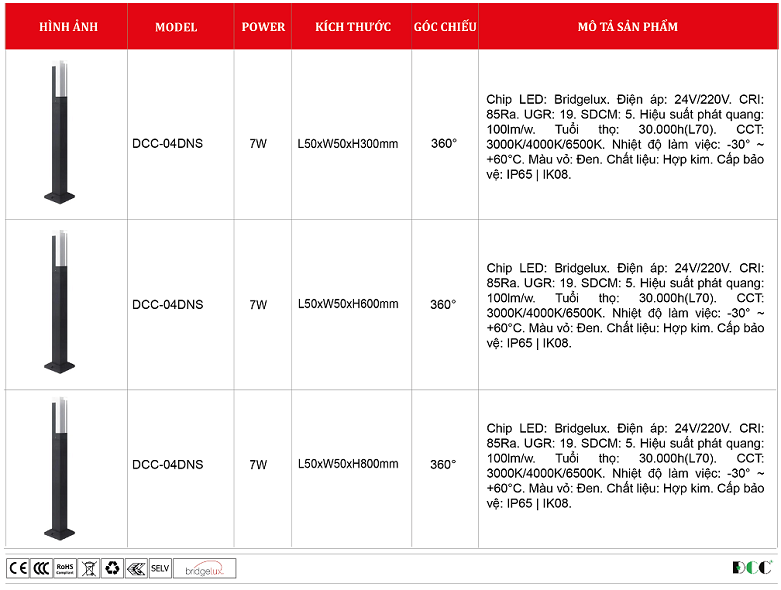Click the GÓC CHIẾU column header
This screenshot has width=781, height=590.
tap(445, 27)
